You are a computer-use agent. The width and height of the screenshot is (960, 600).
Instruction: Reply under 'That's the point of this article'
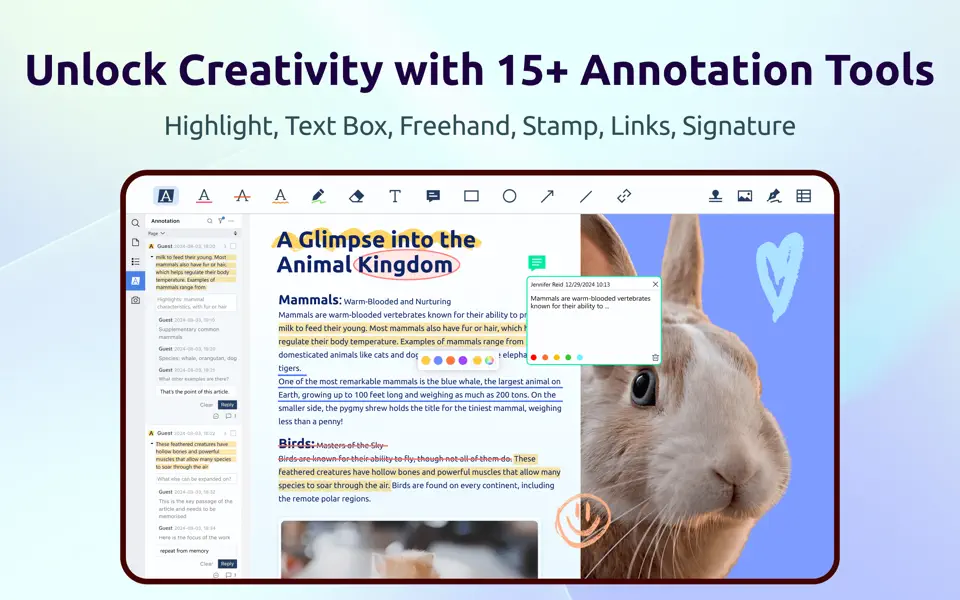[227, 405]
